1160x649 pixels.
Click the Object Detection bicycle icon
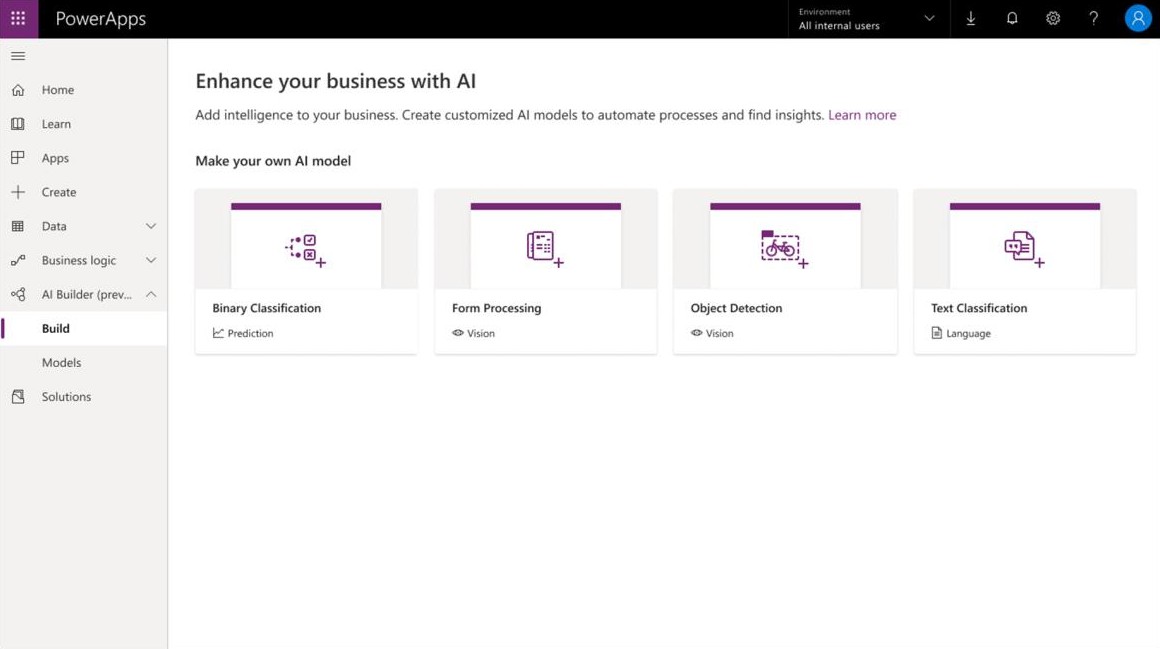[784, 249]
